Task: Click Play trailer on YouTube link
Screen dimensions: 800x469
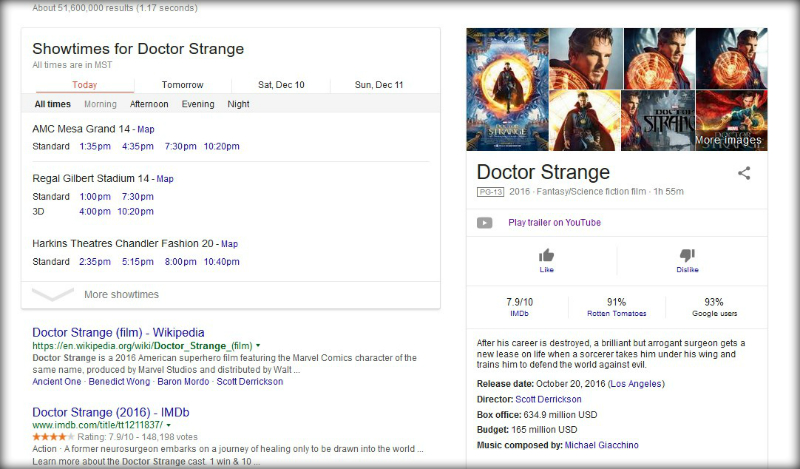Action: pyautogui.click(x=555, y=223)
